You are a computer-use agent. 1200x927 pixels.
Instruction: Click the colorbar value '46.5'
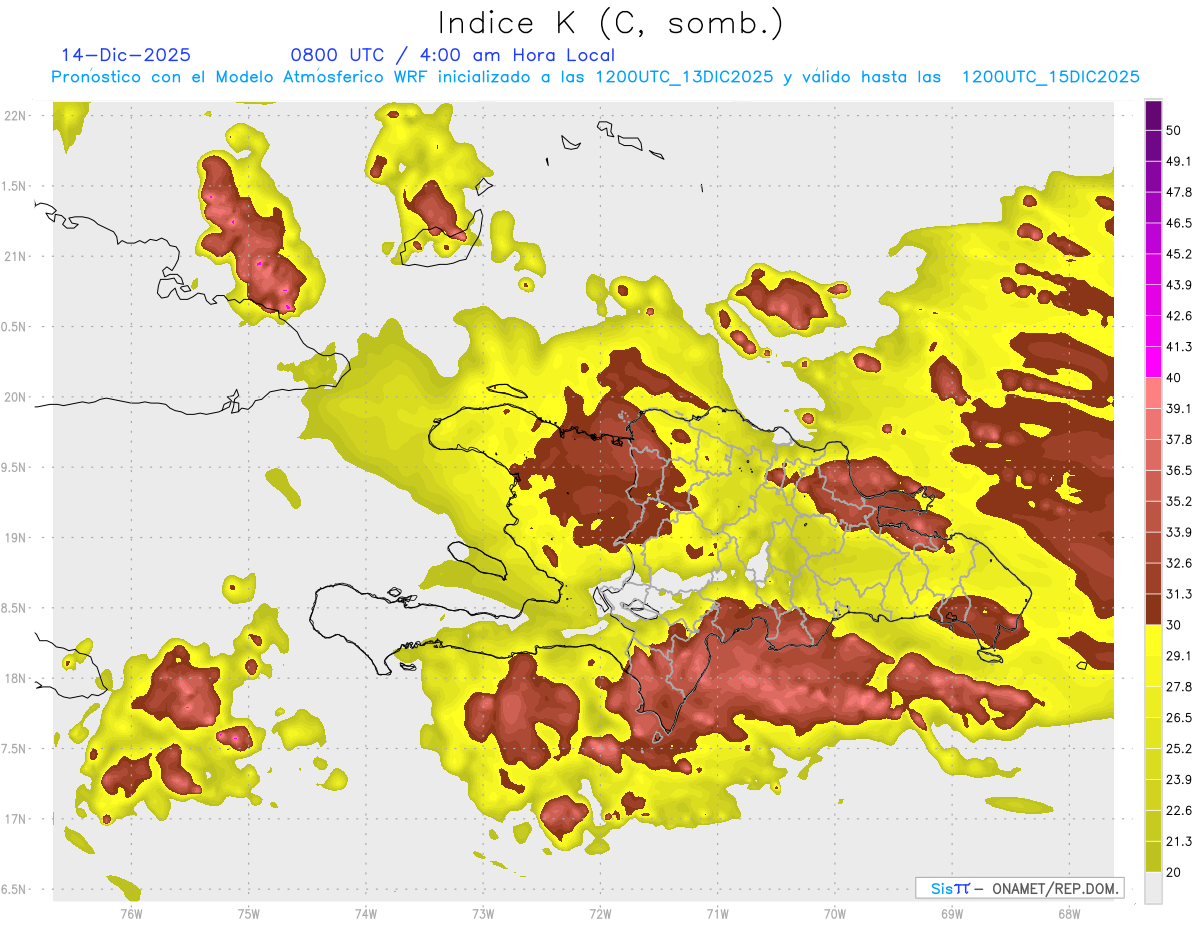click(1179, 223)
